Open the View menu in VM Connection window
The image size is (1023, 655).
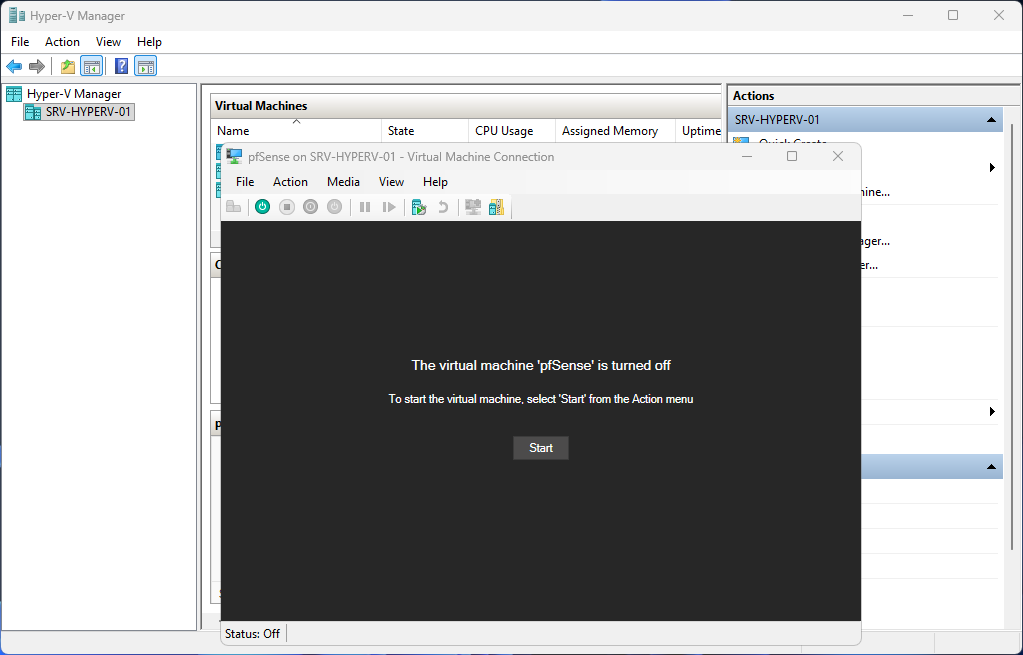[x=391, y=182]
